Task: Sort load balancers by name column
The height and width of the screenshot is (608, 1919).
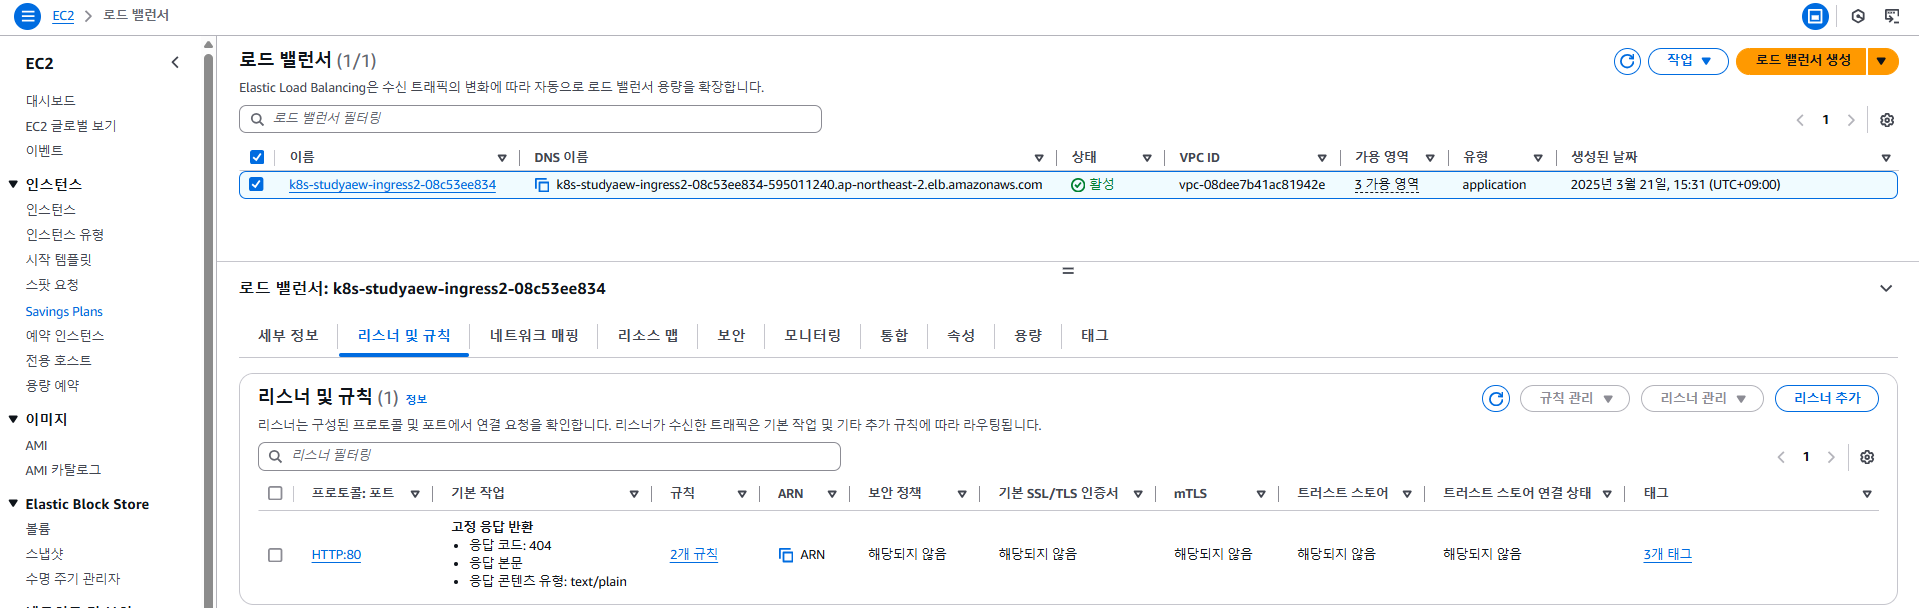Action: coord(502,158)
